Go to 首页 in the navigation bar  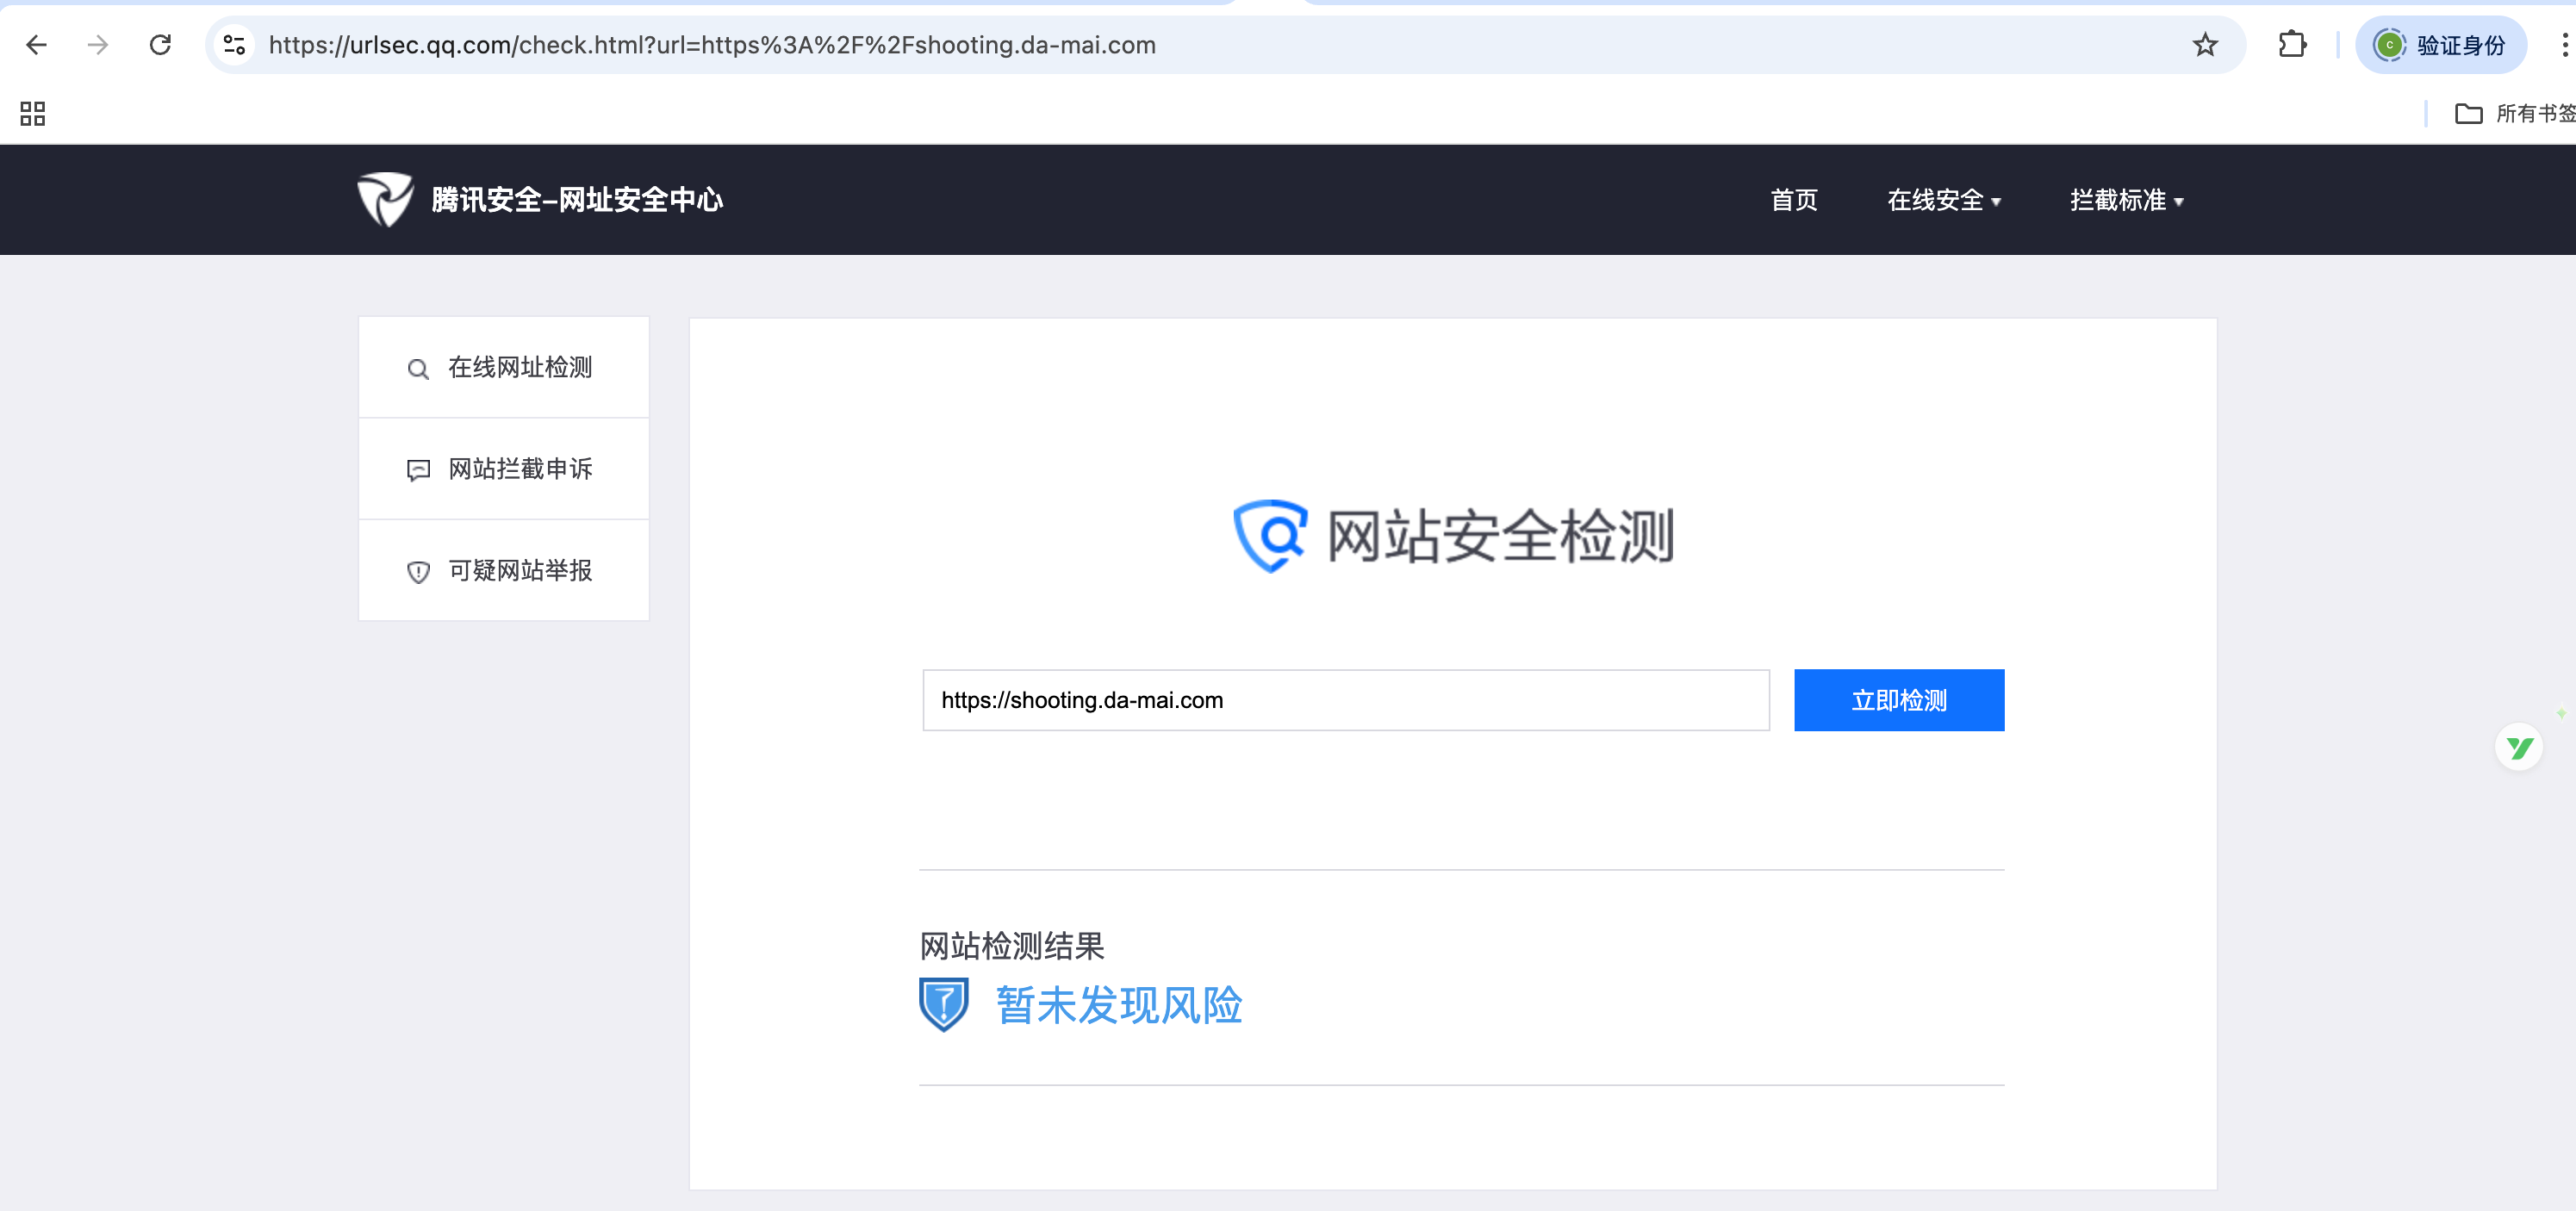(x=1794, y=200)
